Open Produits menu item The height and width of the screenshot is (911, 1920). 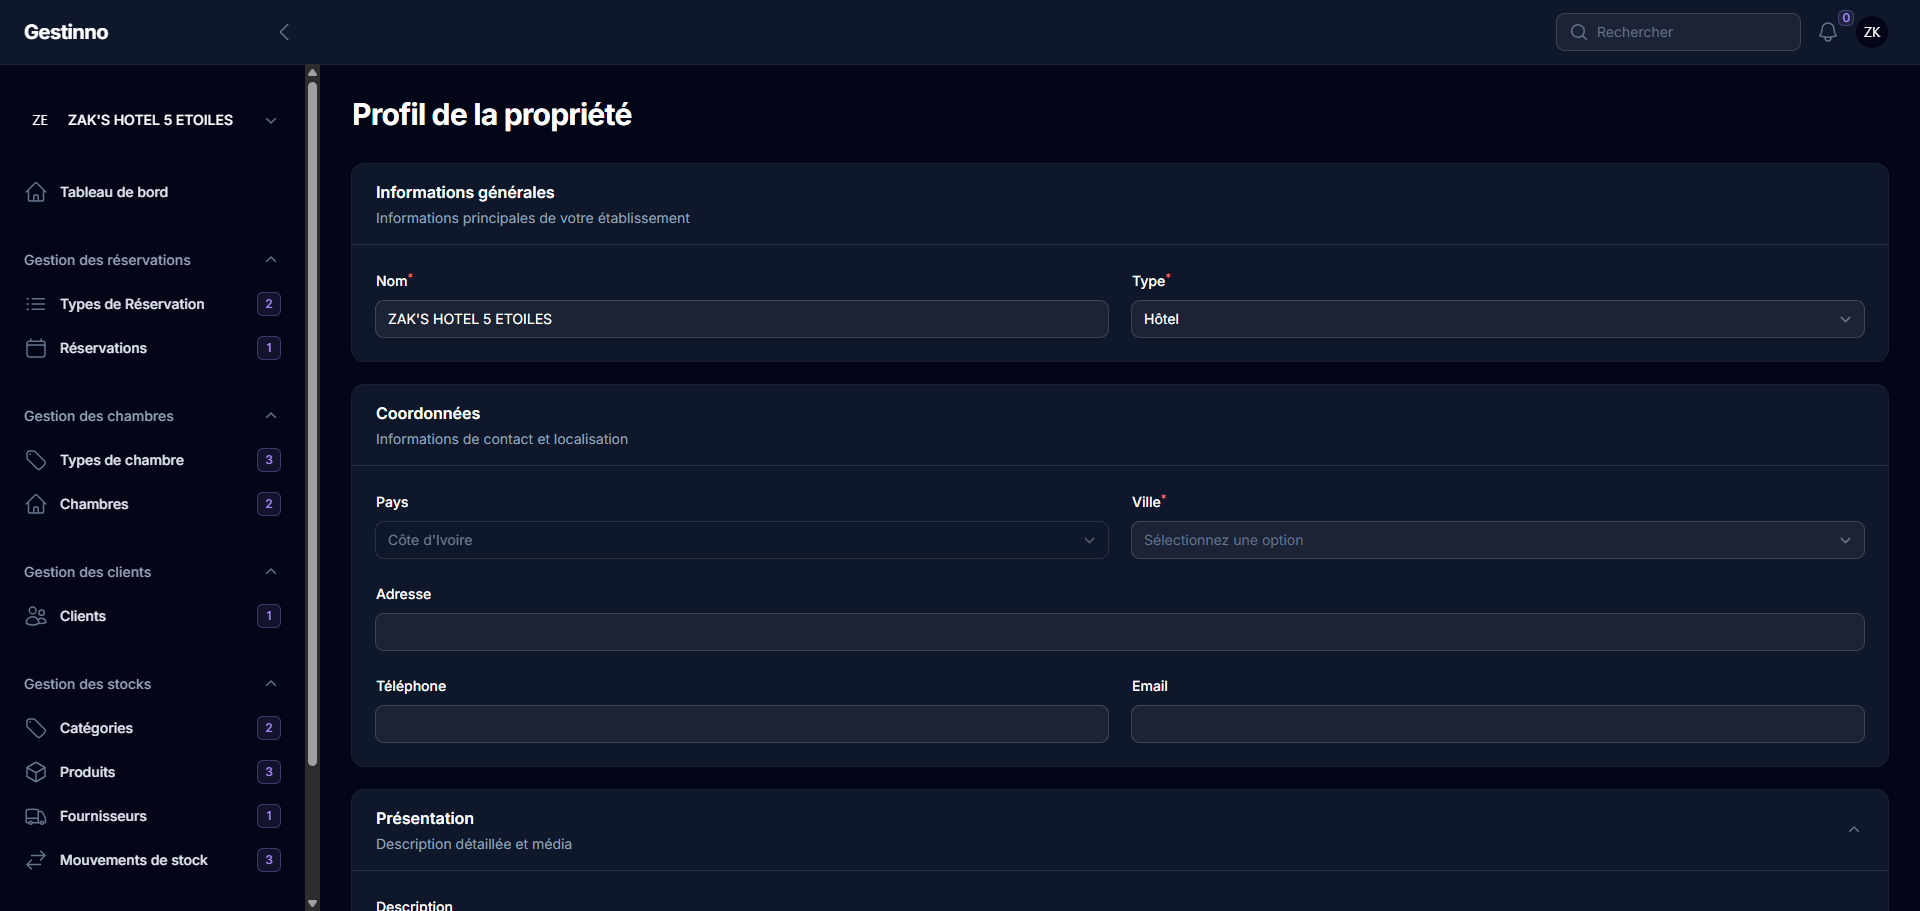click(x=152, y=772)
